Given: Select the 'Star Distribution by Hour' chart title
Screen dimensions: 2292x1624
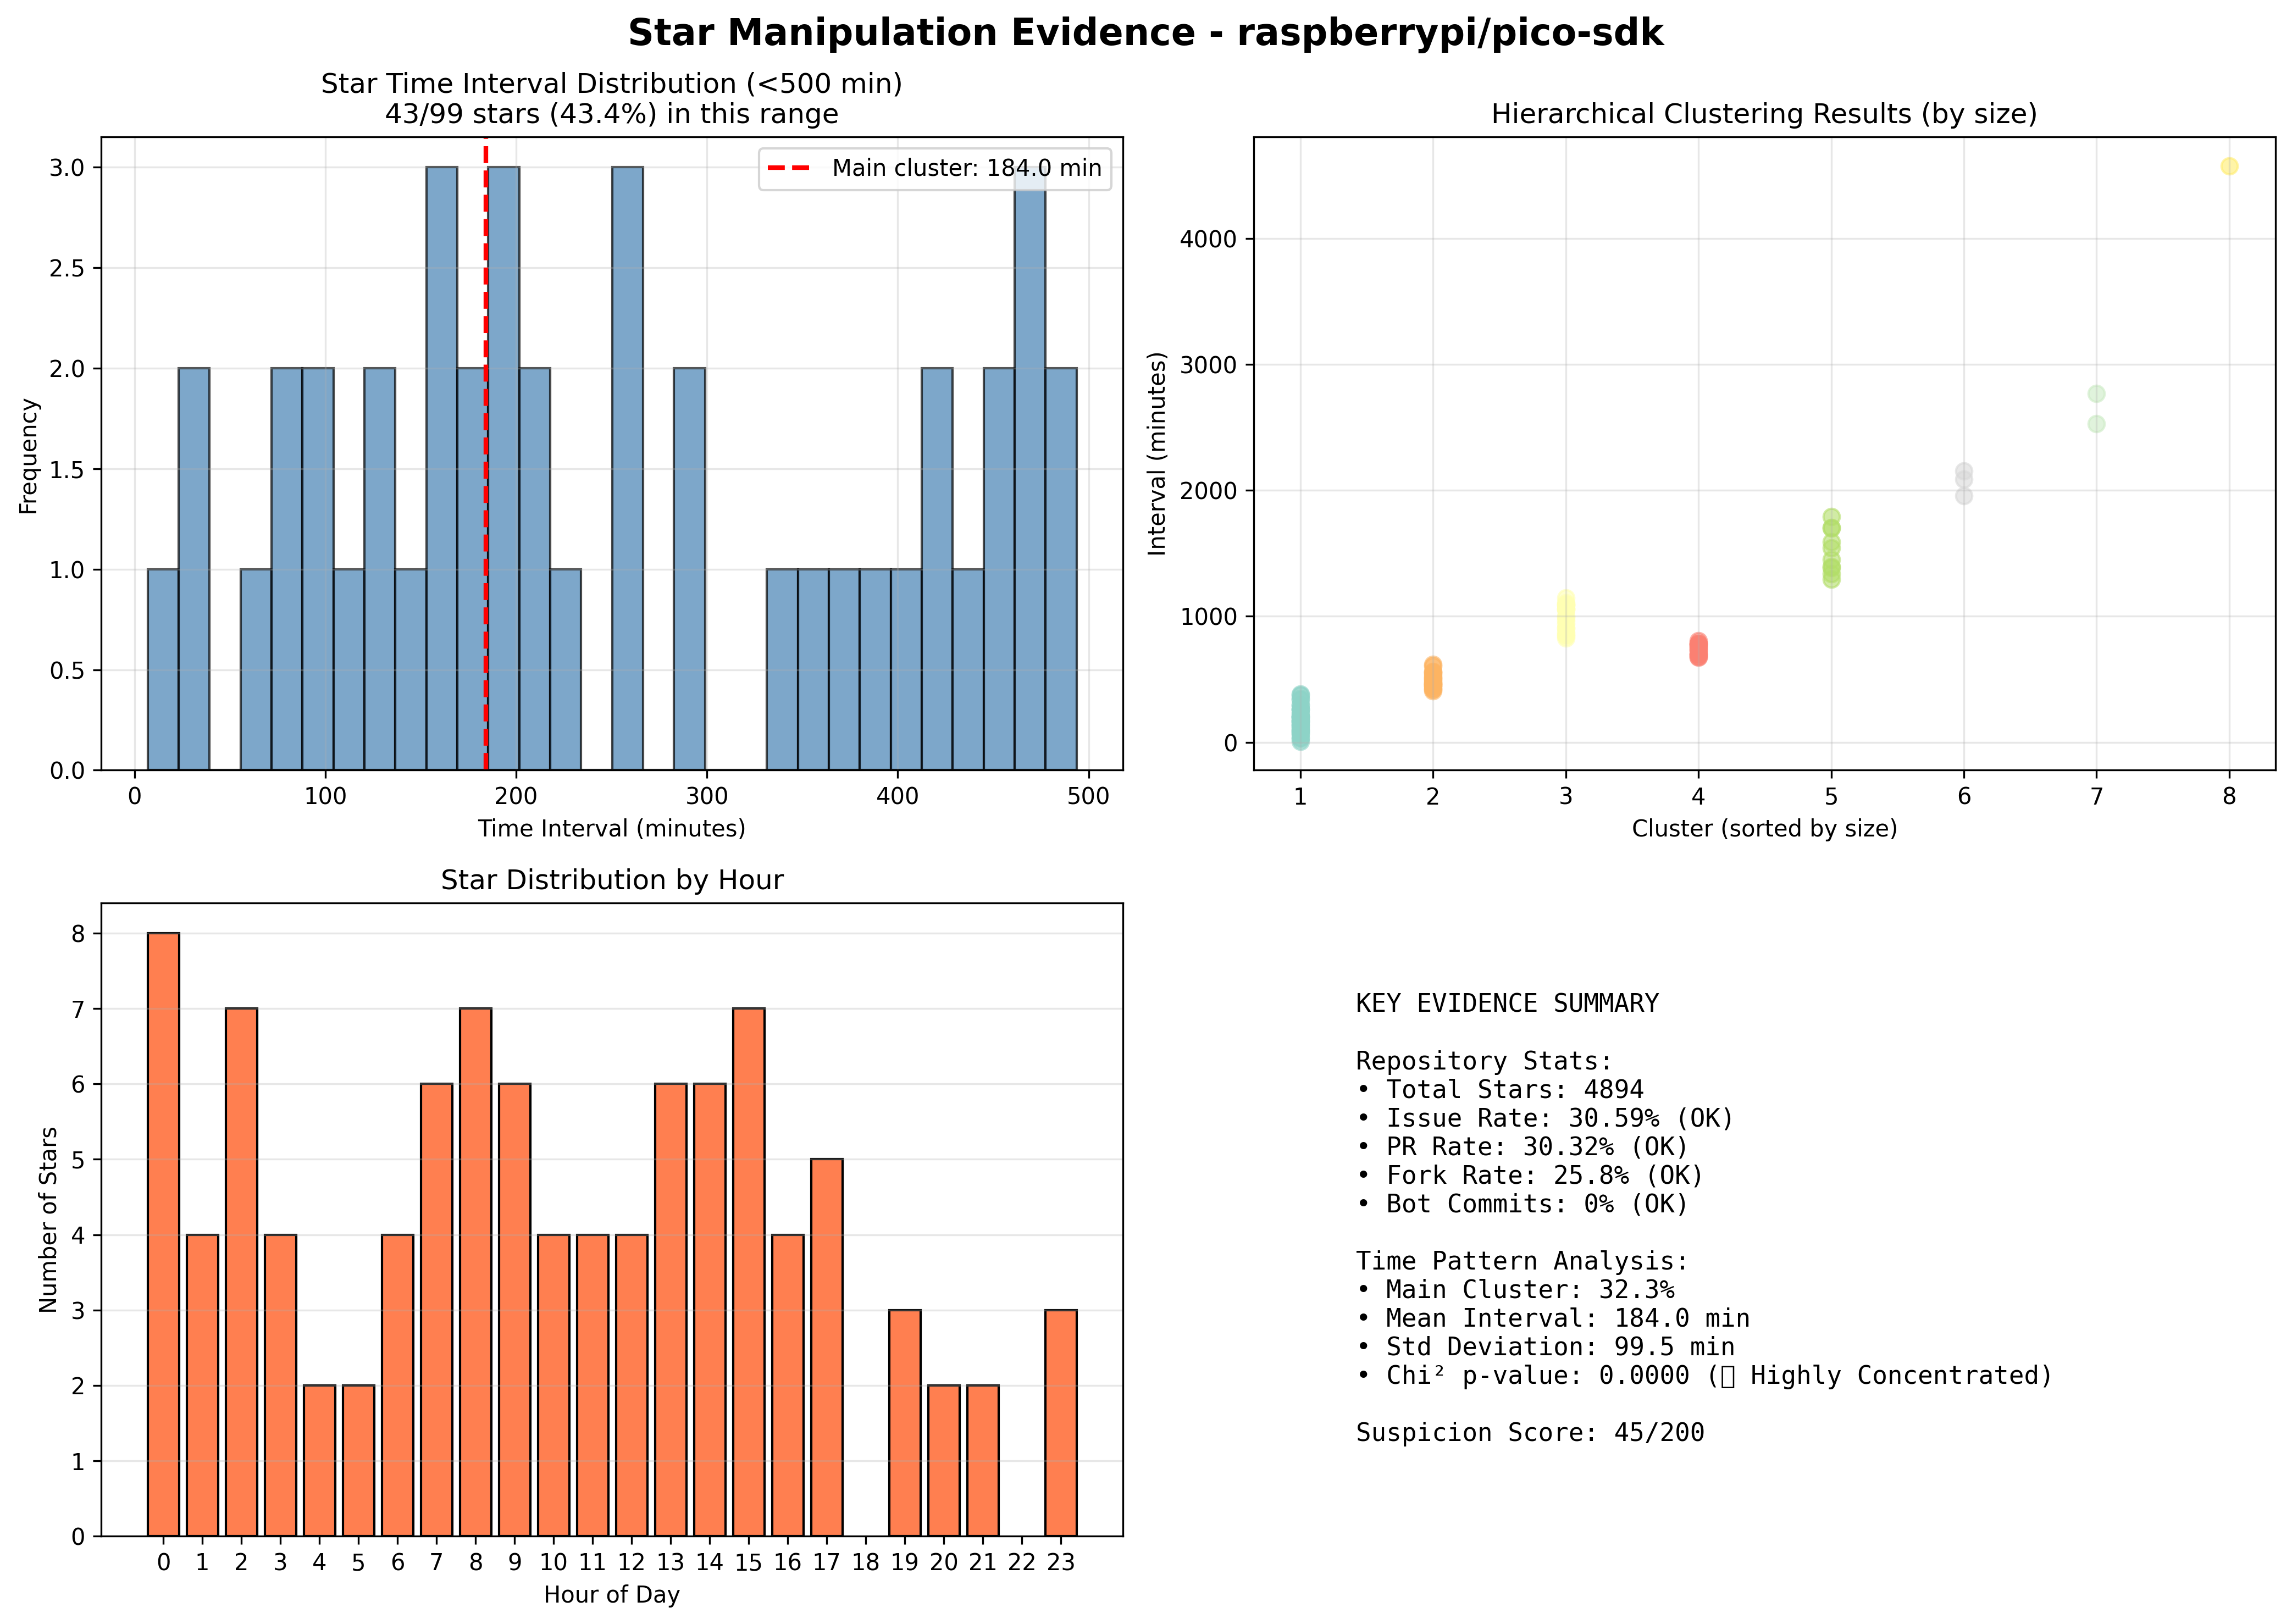Looking at the screenshot, I should click(611, 880).
